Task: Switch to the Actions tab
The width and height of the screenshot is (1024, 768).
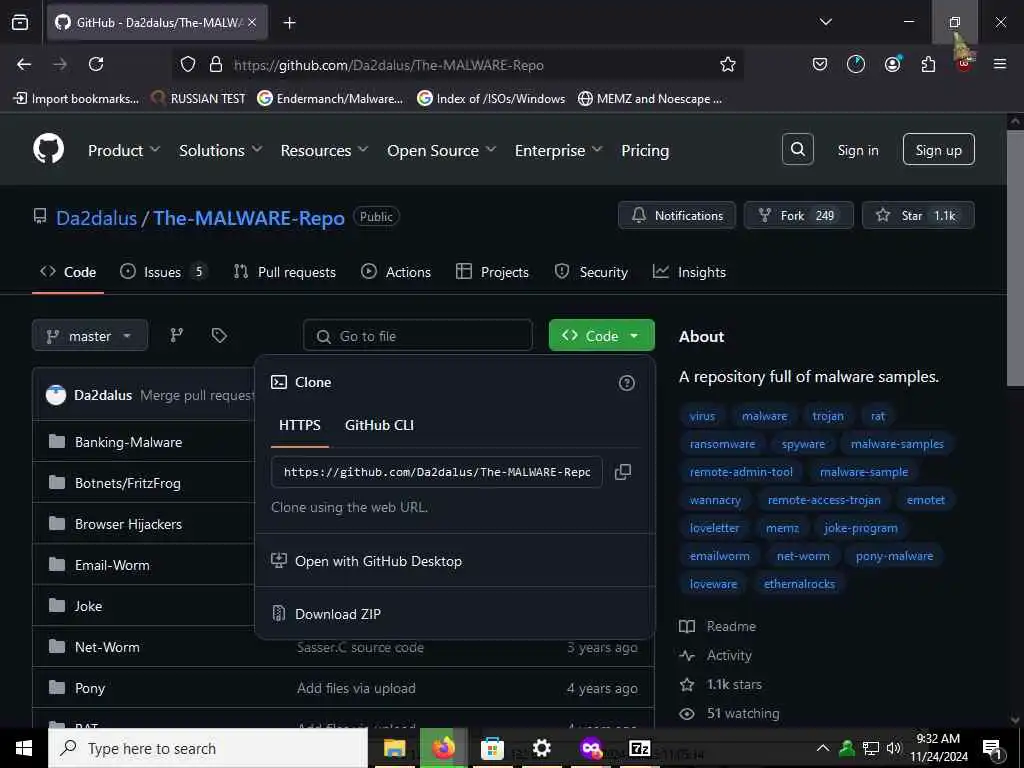Action: 396,272
